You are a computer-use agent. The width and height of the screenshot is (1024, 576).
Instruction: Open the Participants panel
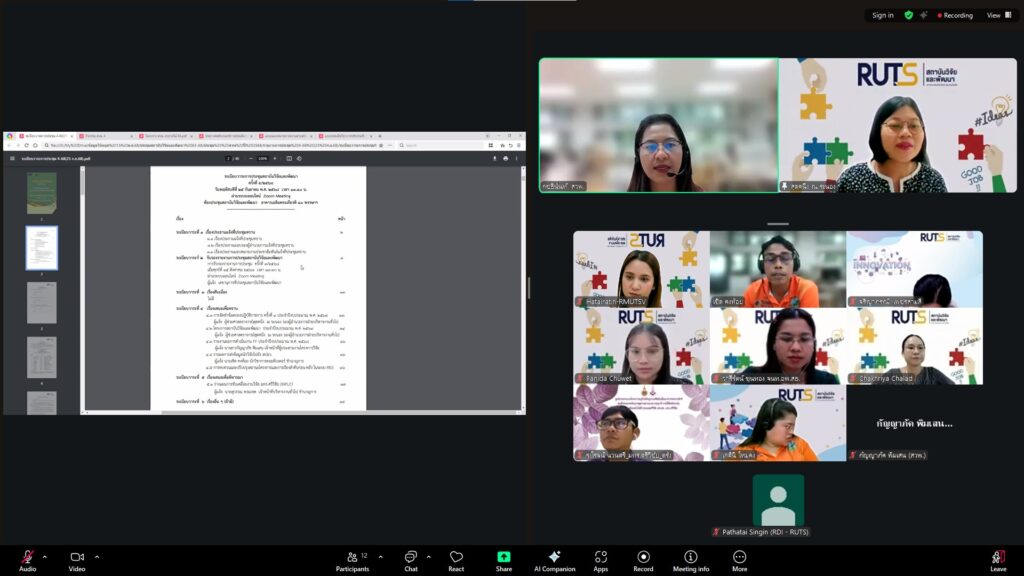(352, 558)
